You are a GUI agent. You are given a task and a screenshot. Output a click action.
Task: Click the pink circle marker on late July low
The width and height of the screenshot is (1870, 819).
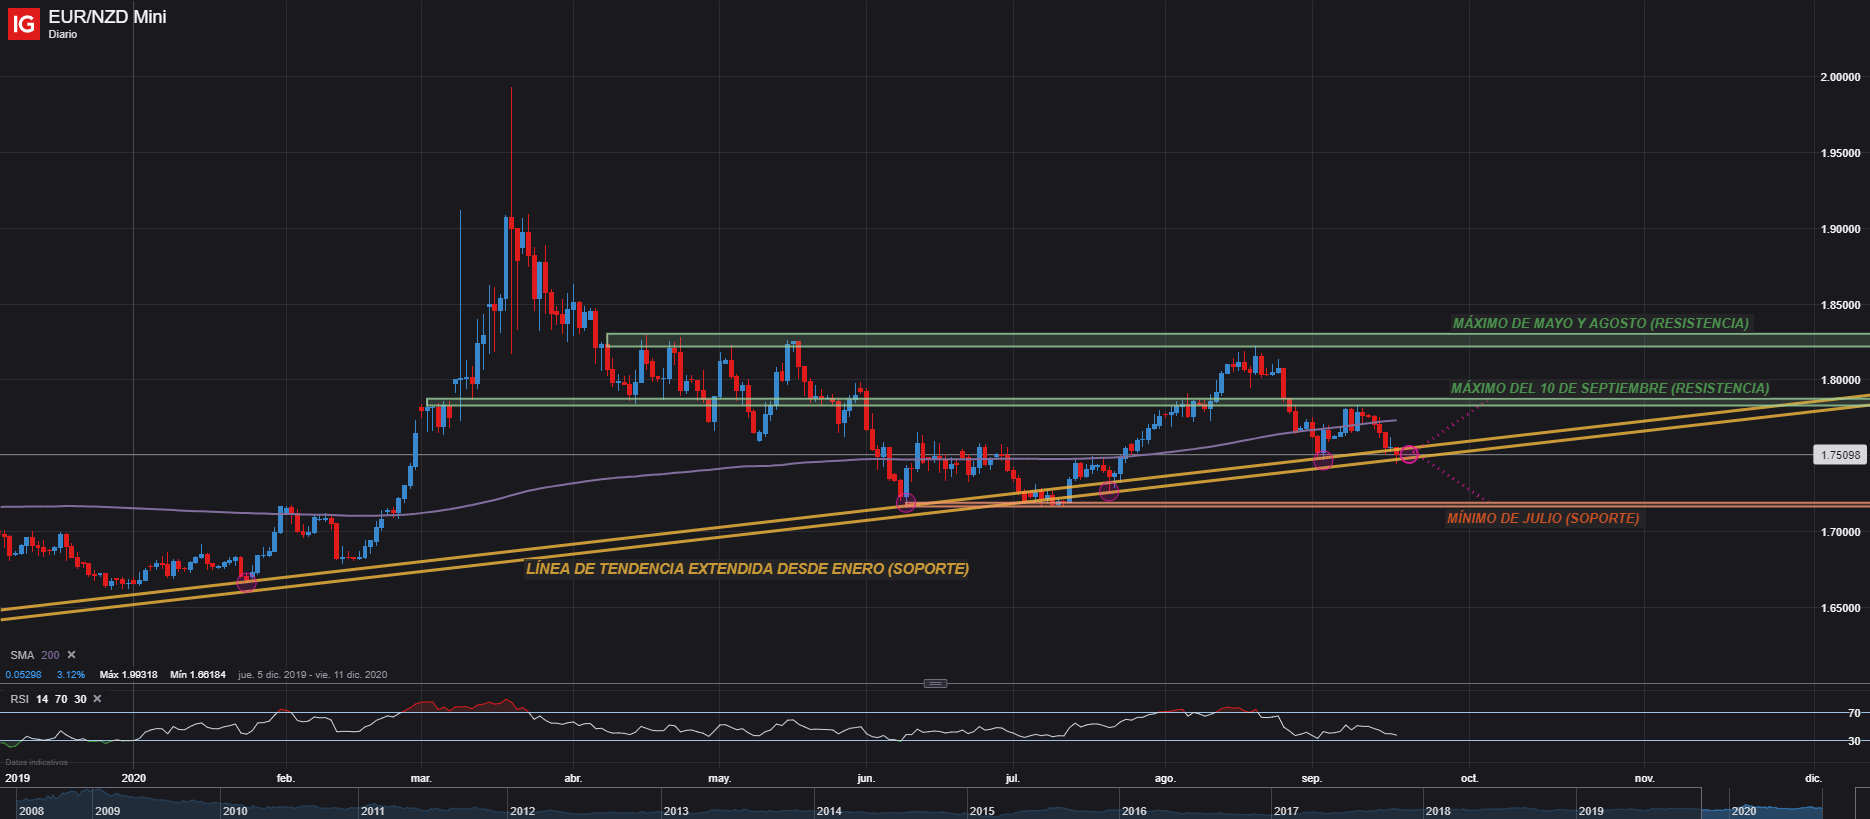pyautogui.click(x=1109, y=491)
